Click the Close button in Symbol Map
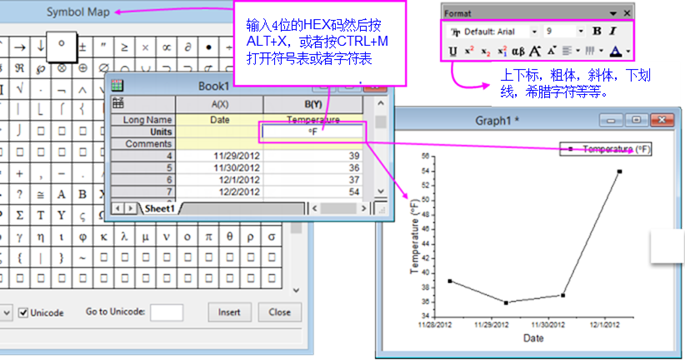The width and height of the screenshot is (685, 363). tap(280, 312)
